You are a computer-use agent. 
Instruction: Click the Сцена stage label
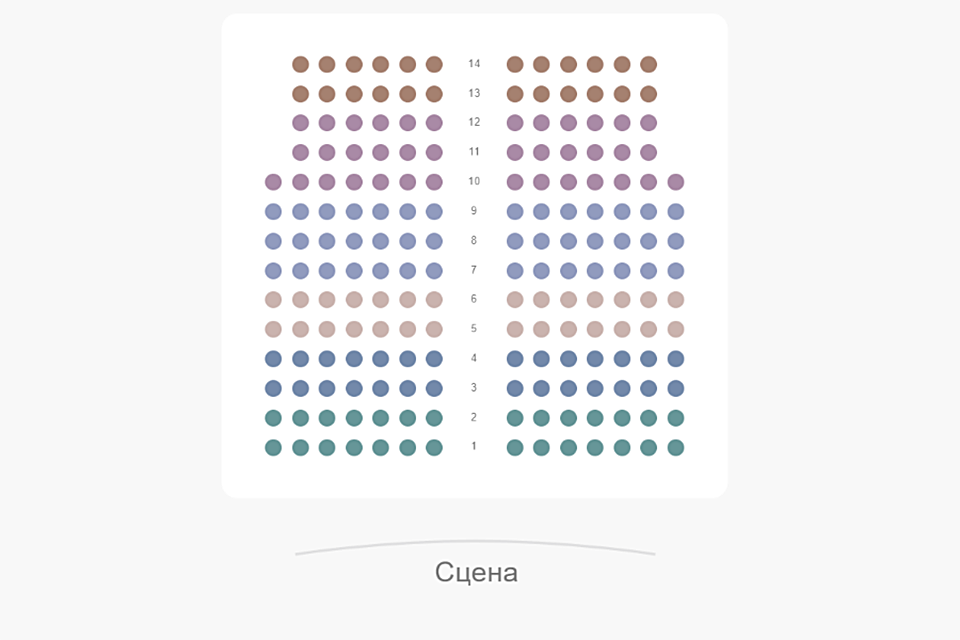coord(476,572)
